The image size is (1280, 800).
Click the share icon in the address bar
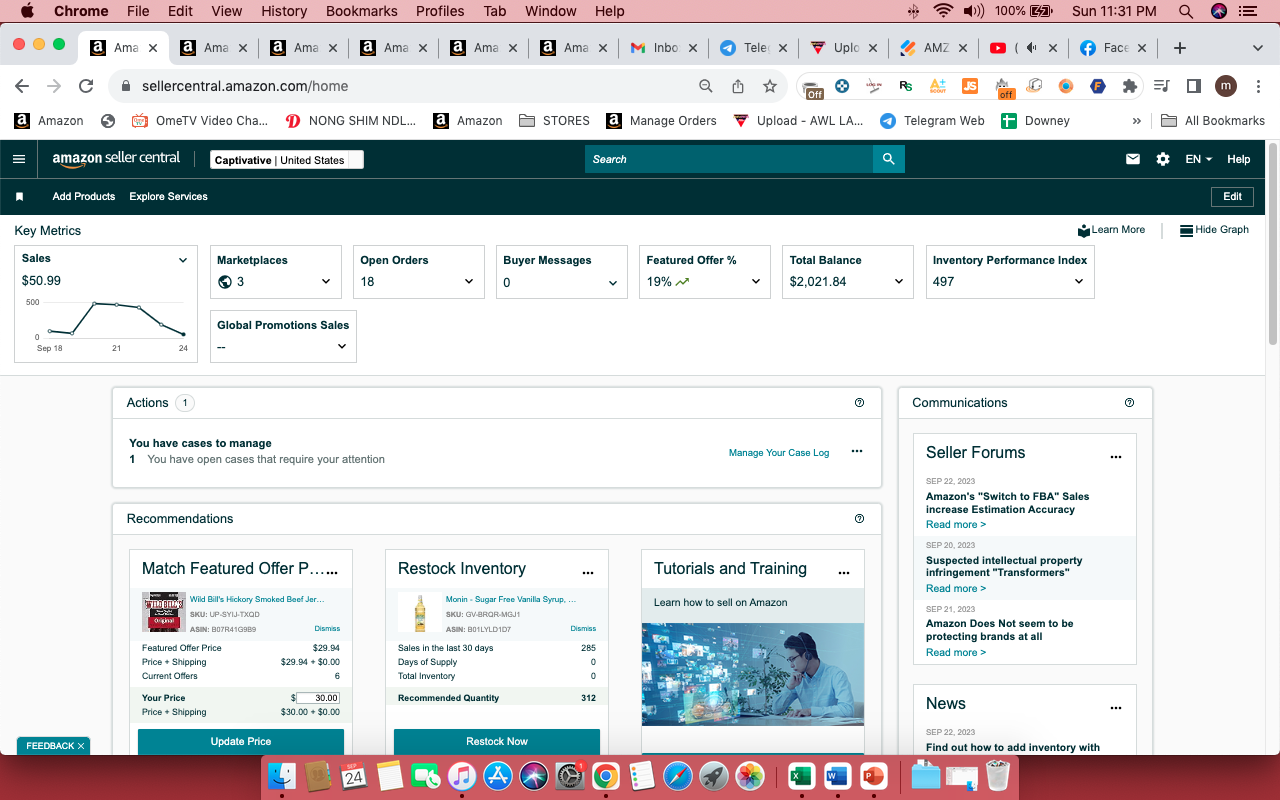tap(738, 86)
